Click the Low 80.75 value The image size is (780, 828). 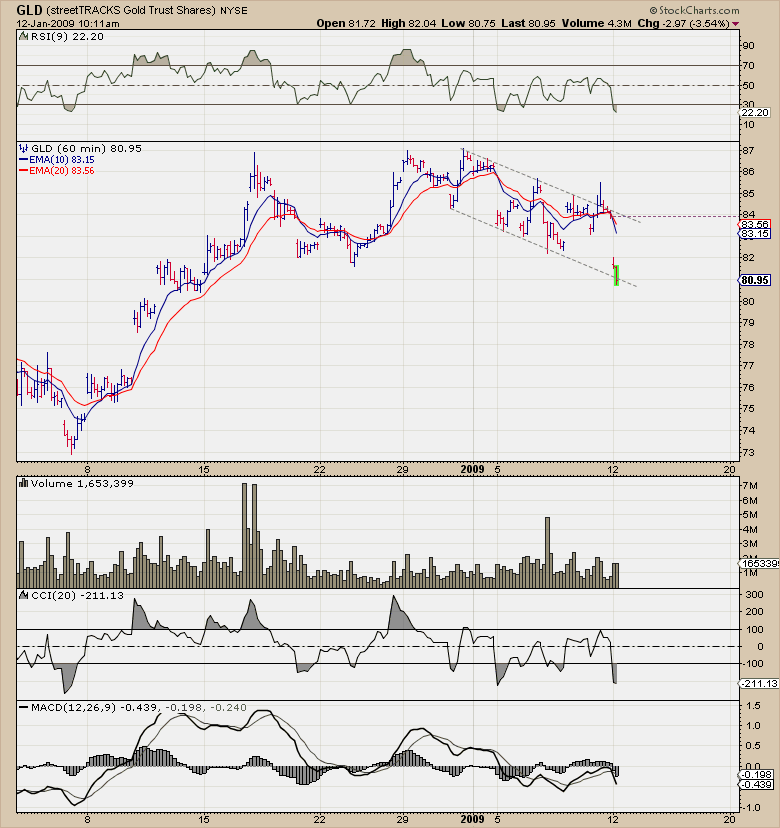click(x=468, y=23)
